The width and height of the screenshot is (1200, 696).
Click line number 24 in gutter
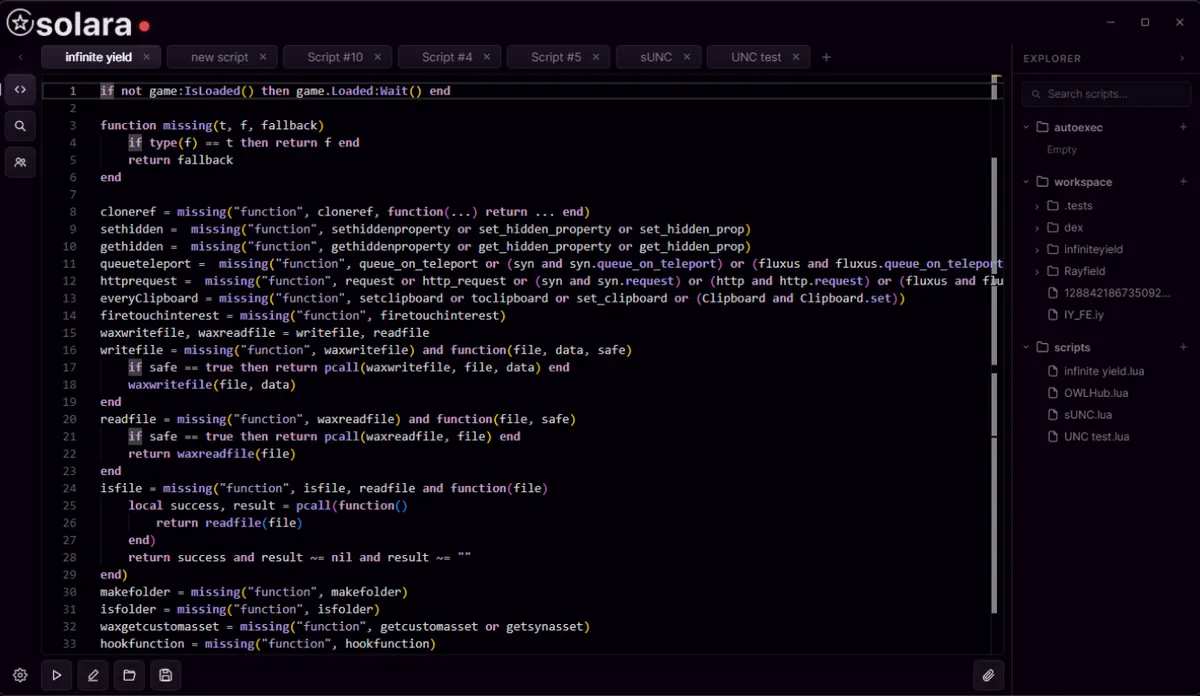[x=70, y=488]
